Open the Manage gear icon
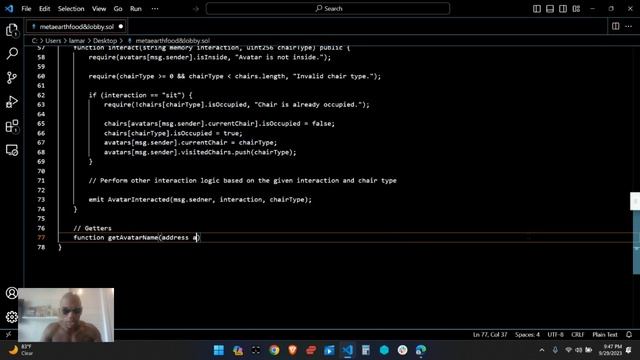The width and height of the screenshot is (640, 360). [x=12, y=317]
